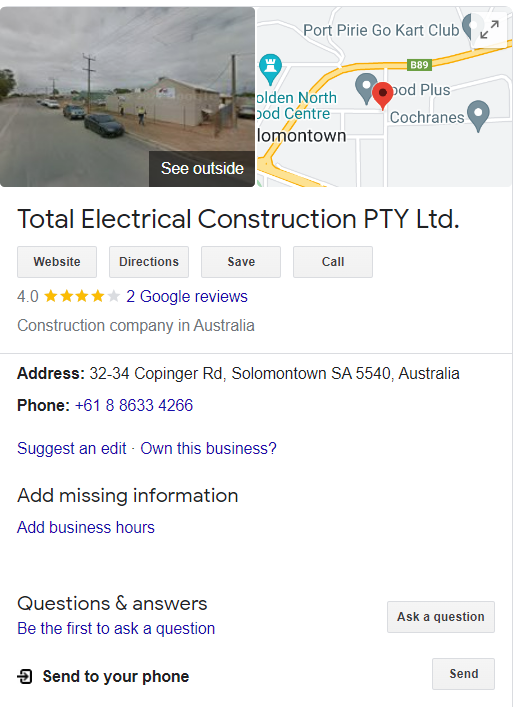Get Directions to the business
The width and height of the screenshot is (516, 707).
click(x=149, y=262)
